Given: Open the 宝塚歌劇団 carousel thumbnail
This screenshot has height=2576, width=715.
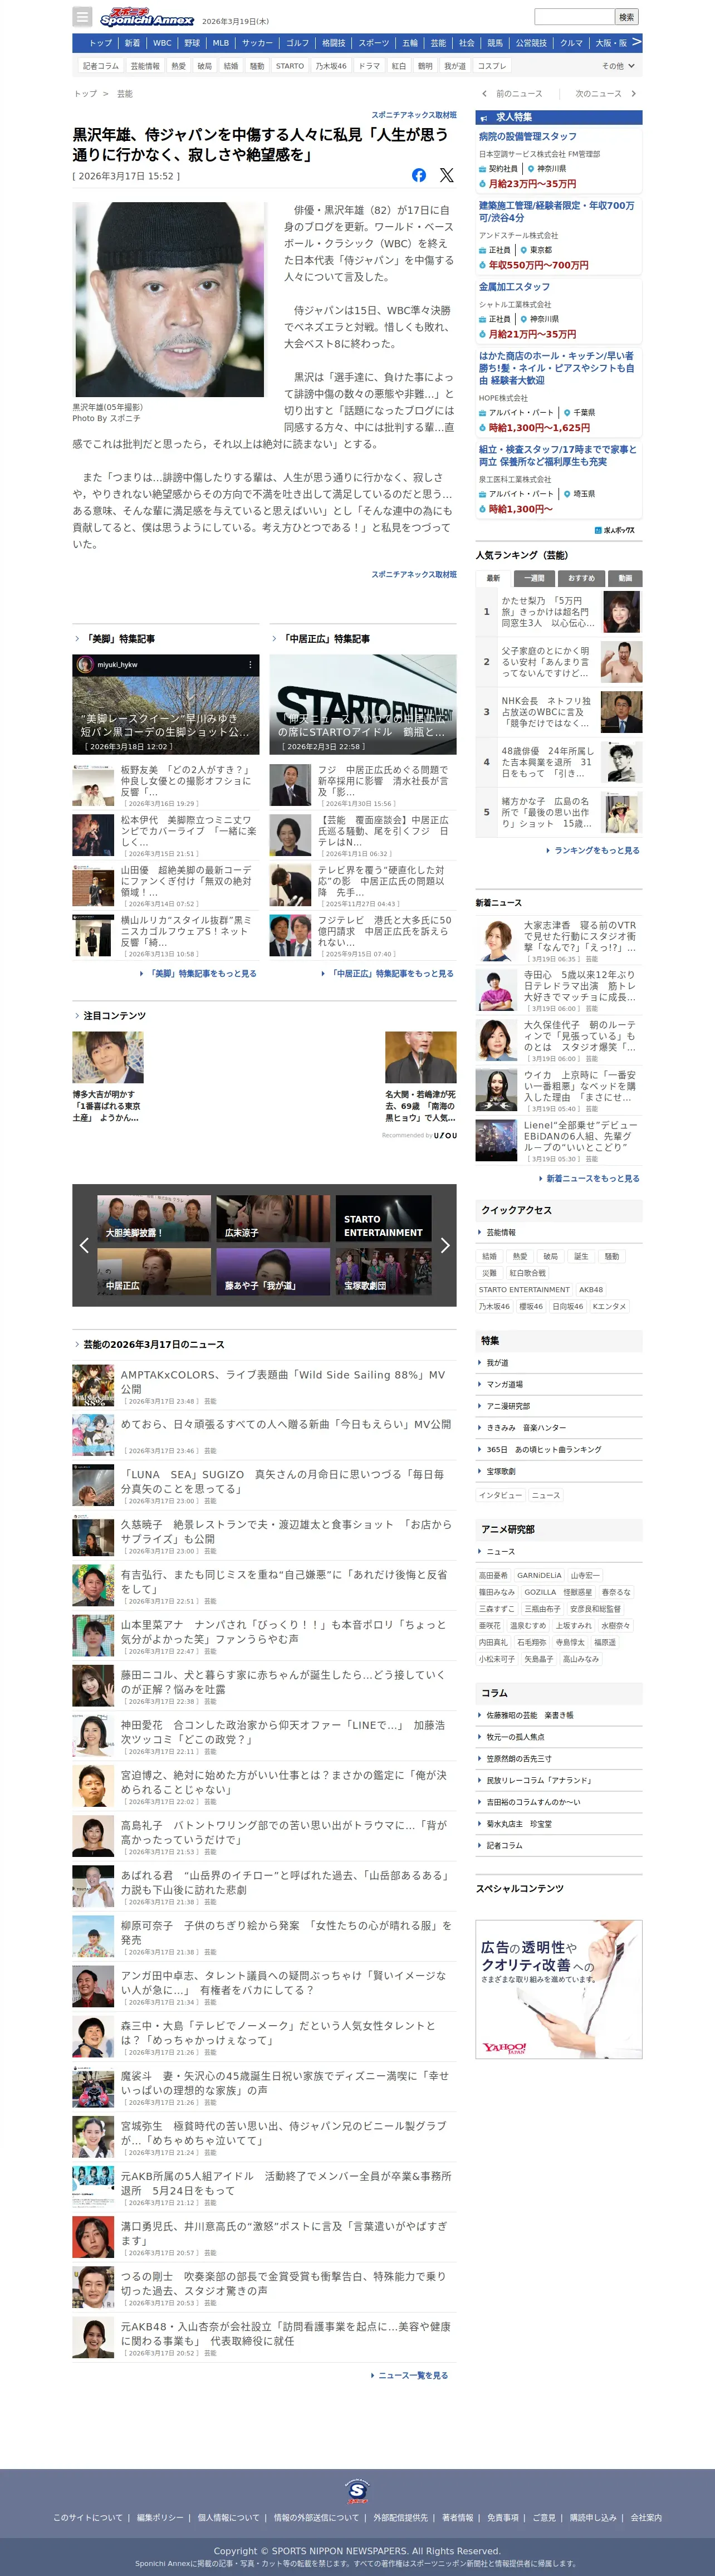Looking at the screenshot, I should pos(383,1271).
